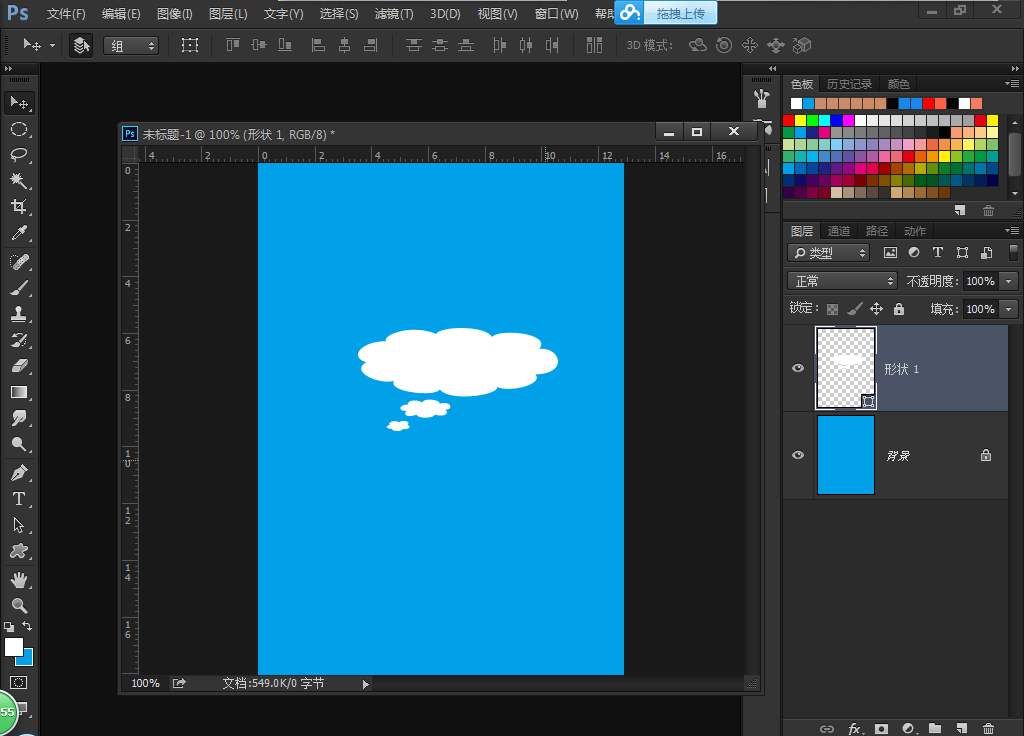
Task: Switch to the 历史记录 tab
Action: point(849,84)
